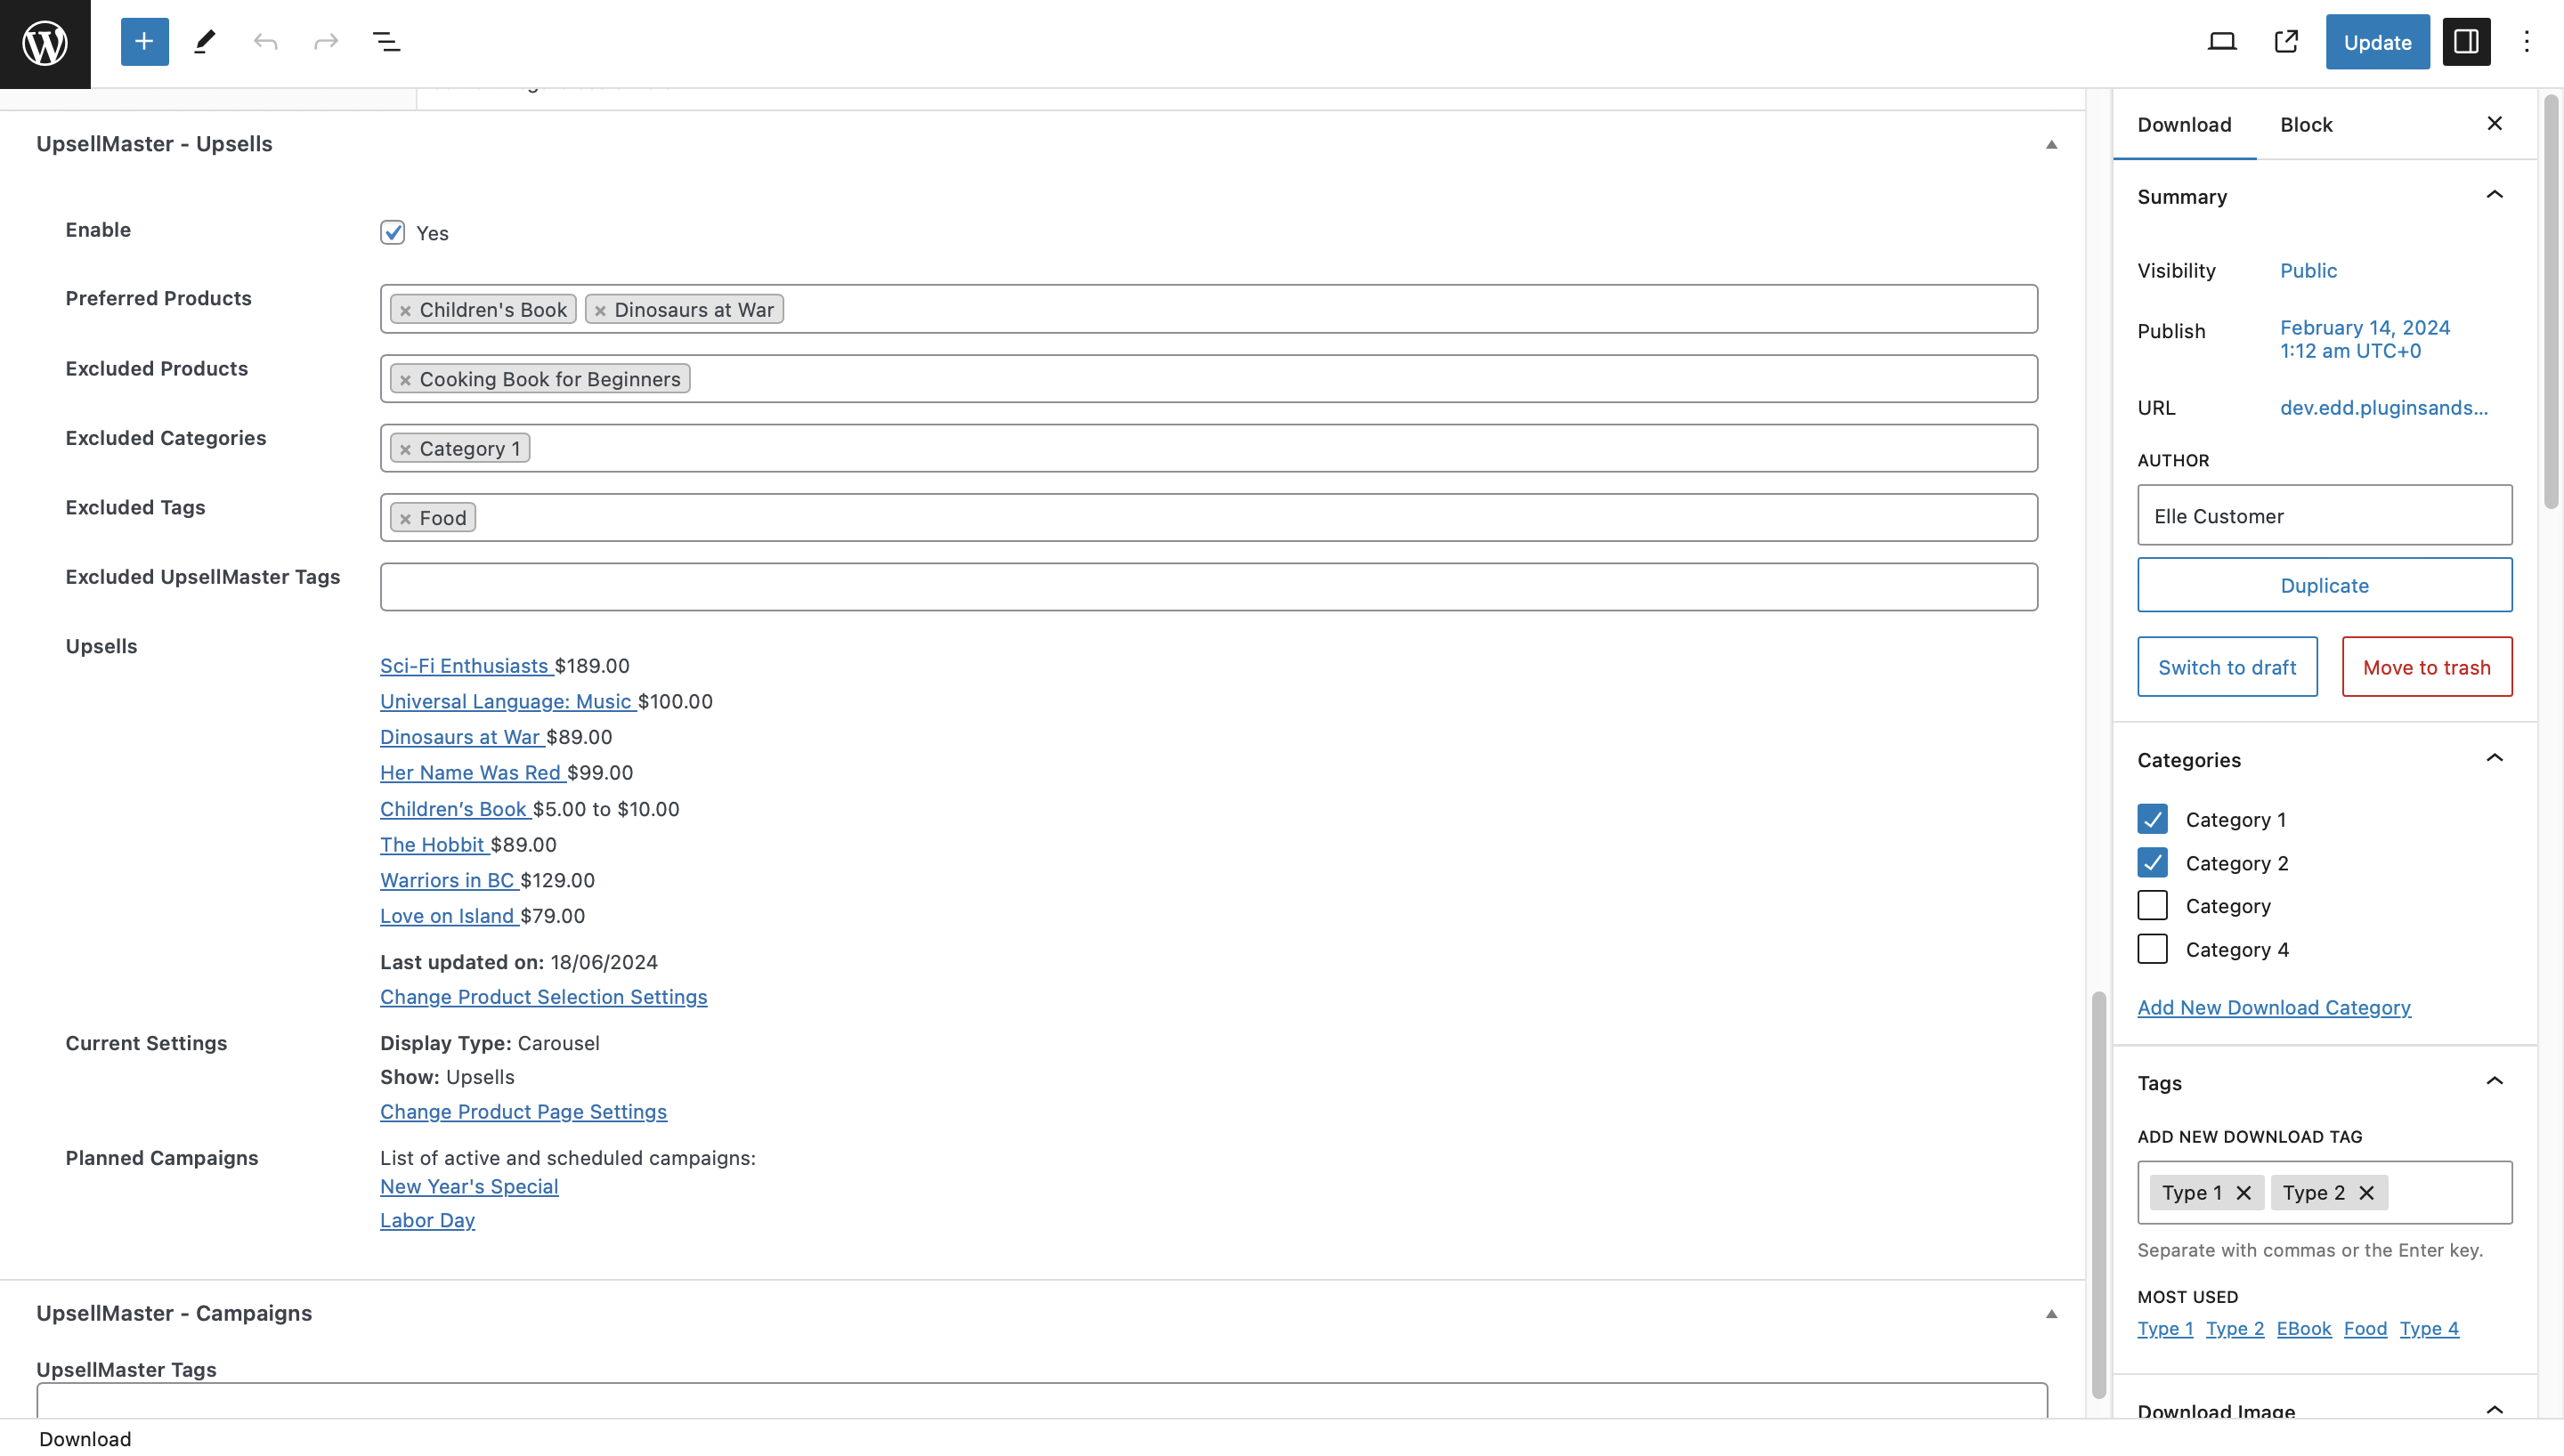Collapse the Categories panel
Viewport: 2564px width, 1456px height.
pyautogui.click(x=2494, y=758)
